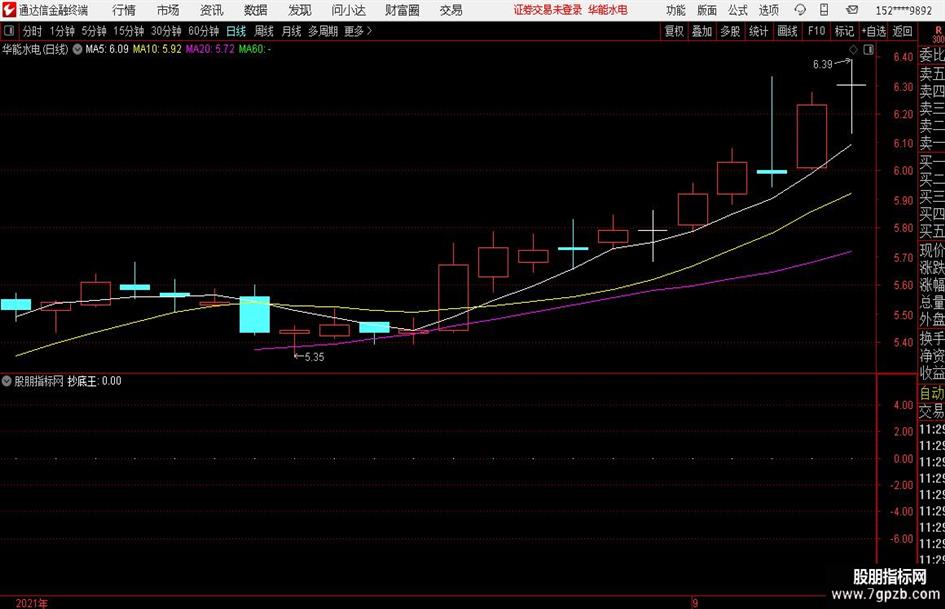Open the mobile phone icon
Viewport: 945px width, 609px height.
point(824,10)
